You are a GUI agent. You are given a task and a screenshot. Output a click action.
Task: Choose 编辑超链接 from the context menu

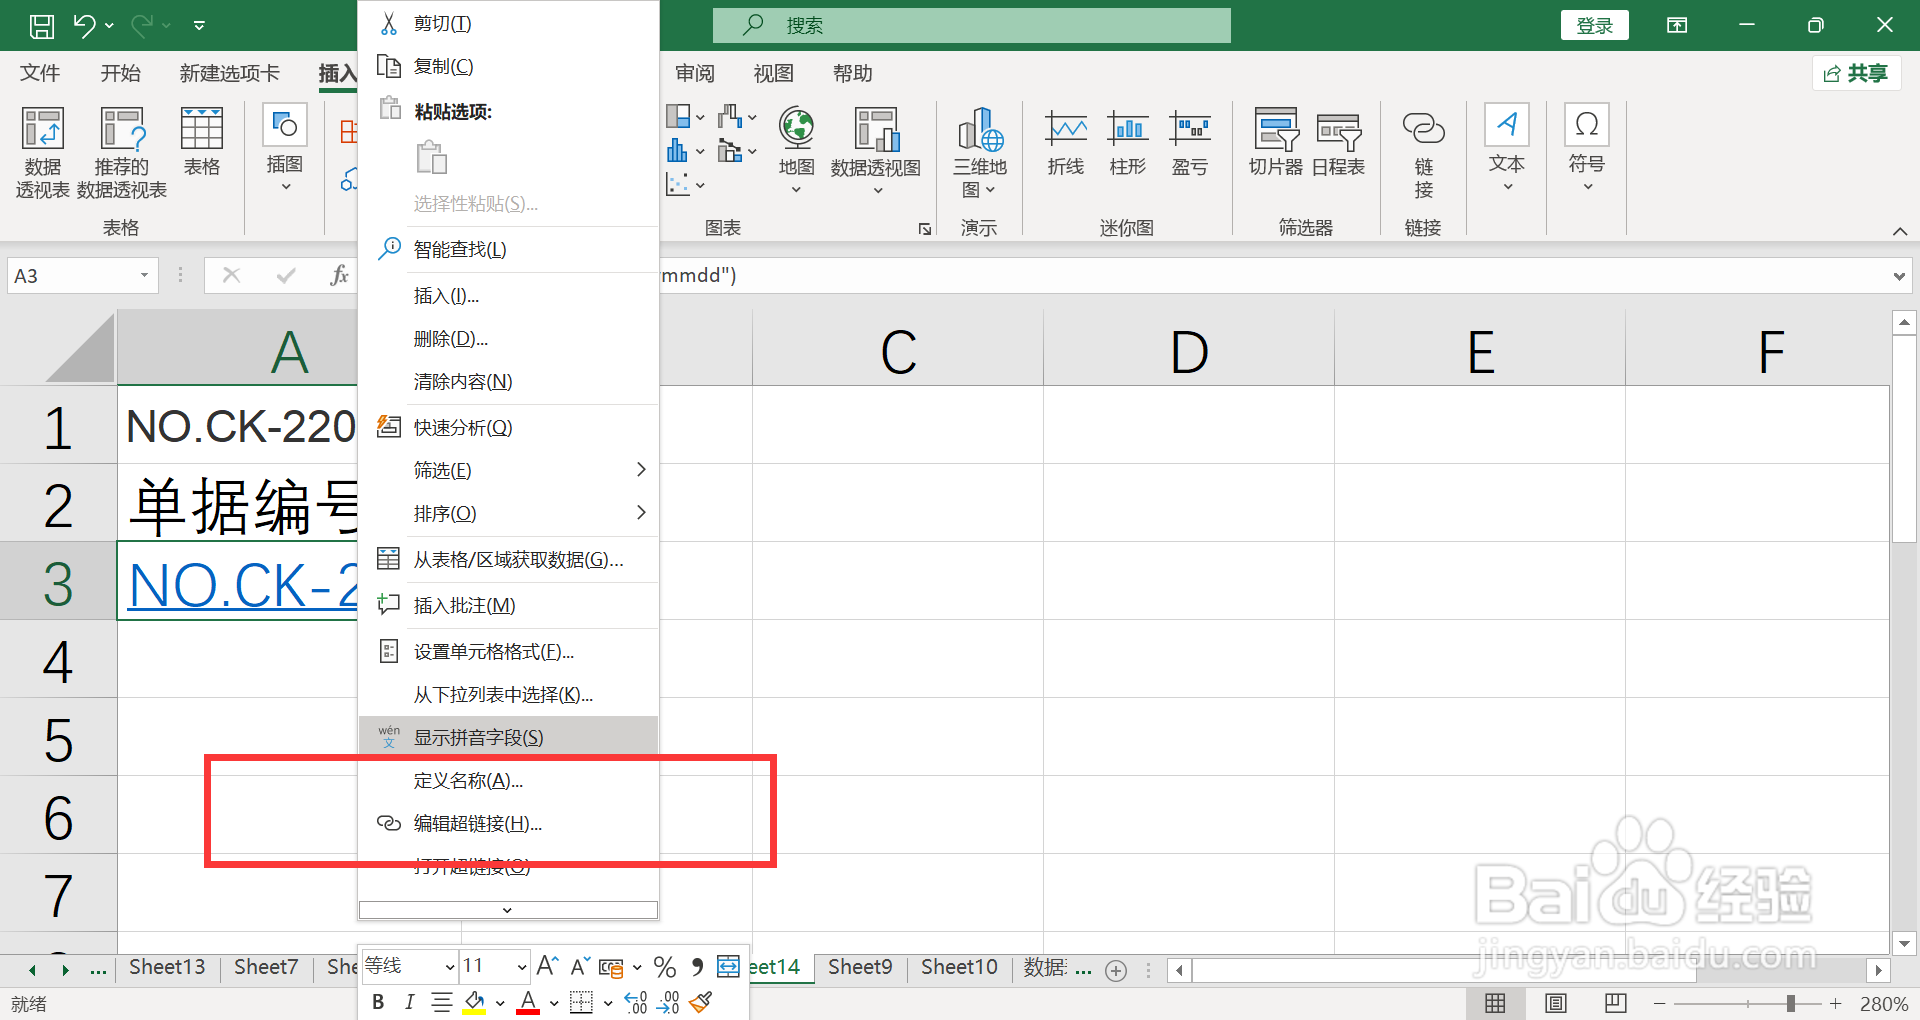click(475, 823)
